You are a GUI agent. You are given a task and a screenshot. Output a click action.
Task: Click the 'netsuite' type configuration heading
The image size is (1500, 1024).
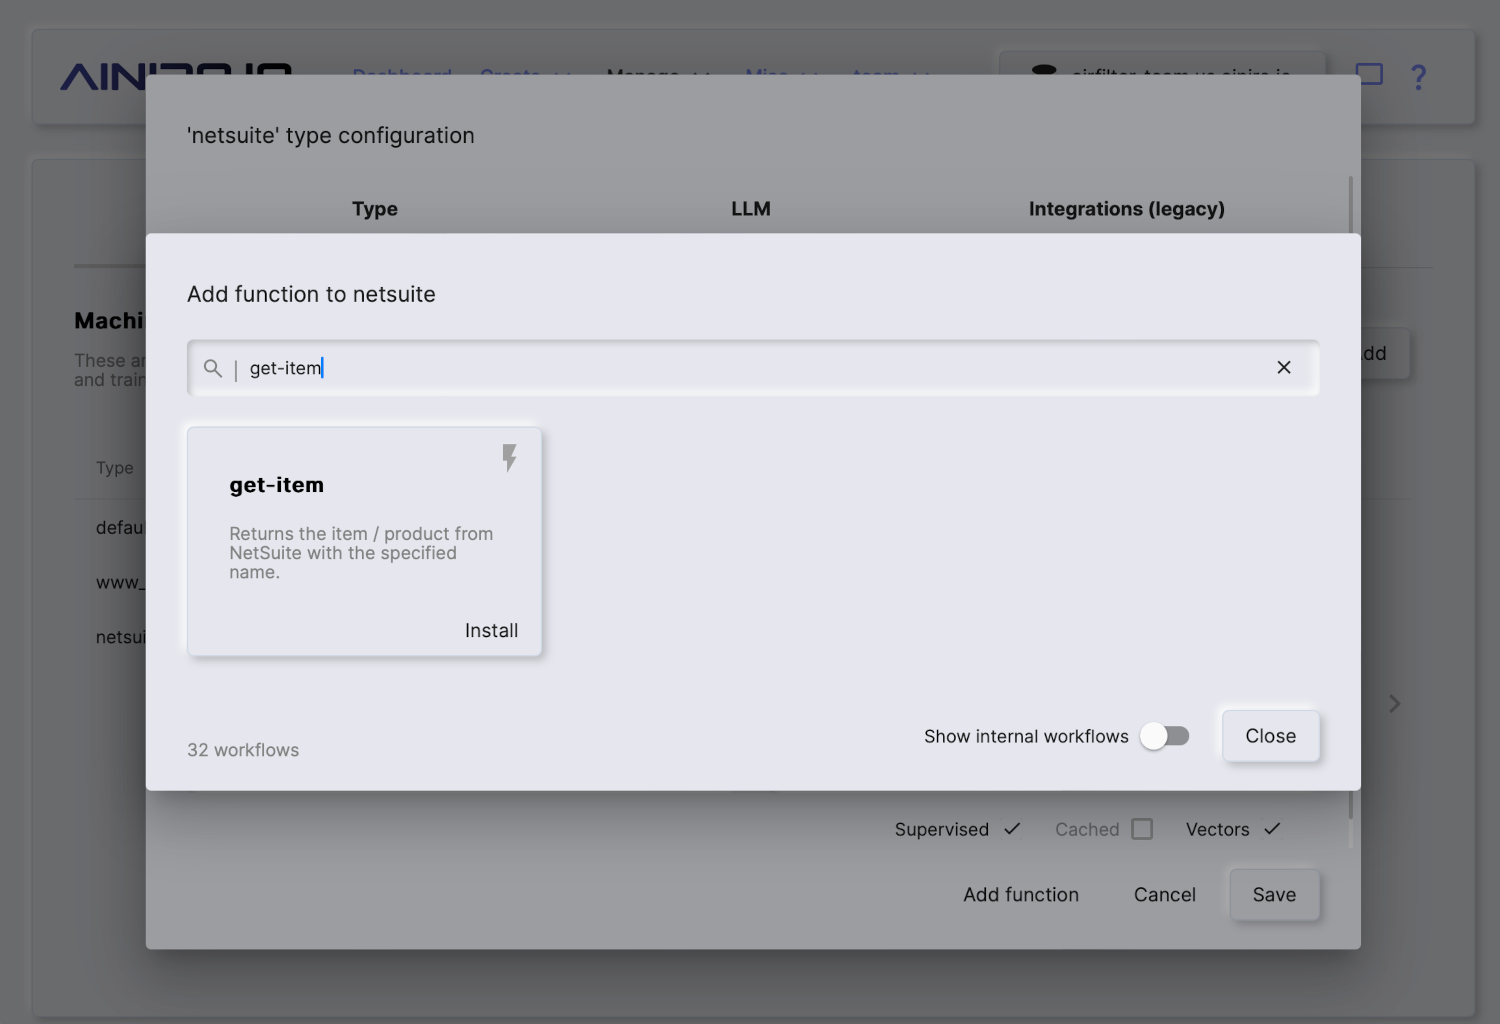[x=331, y=135]
